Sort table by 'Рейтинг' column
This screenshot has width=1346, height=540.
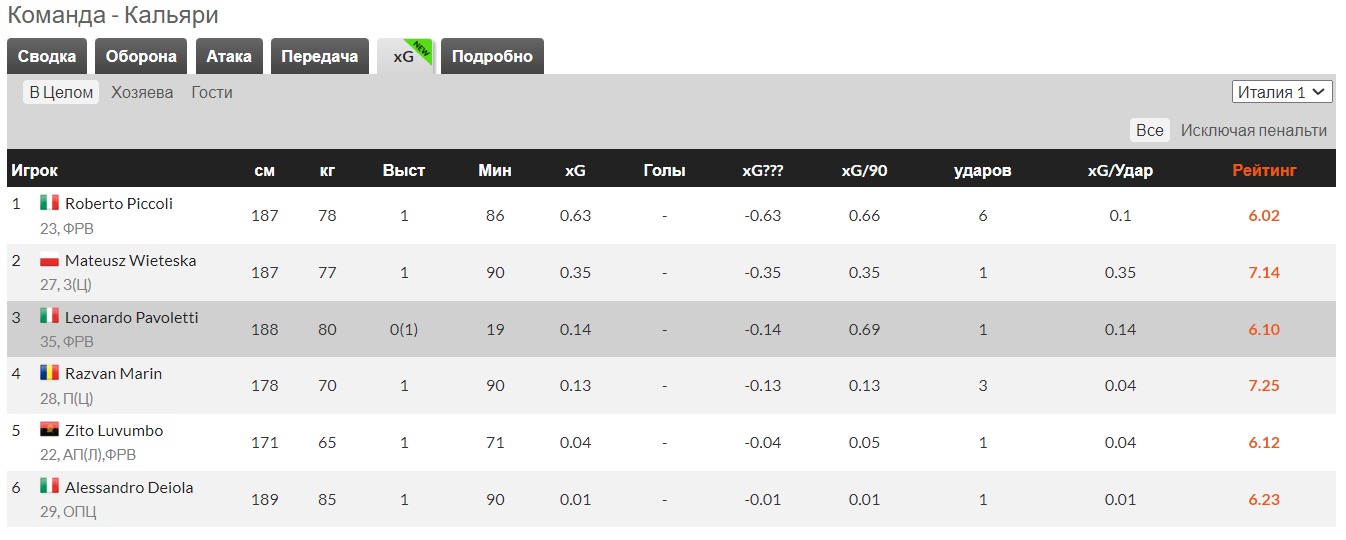1264,170
